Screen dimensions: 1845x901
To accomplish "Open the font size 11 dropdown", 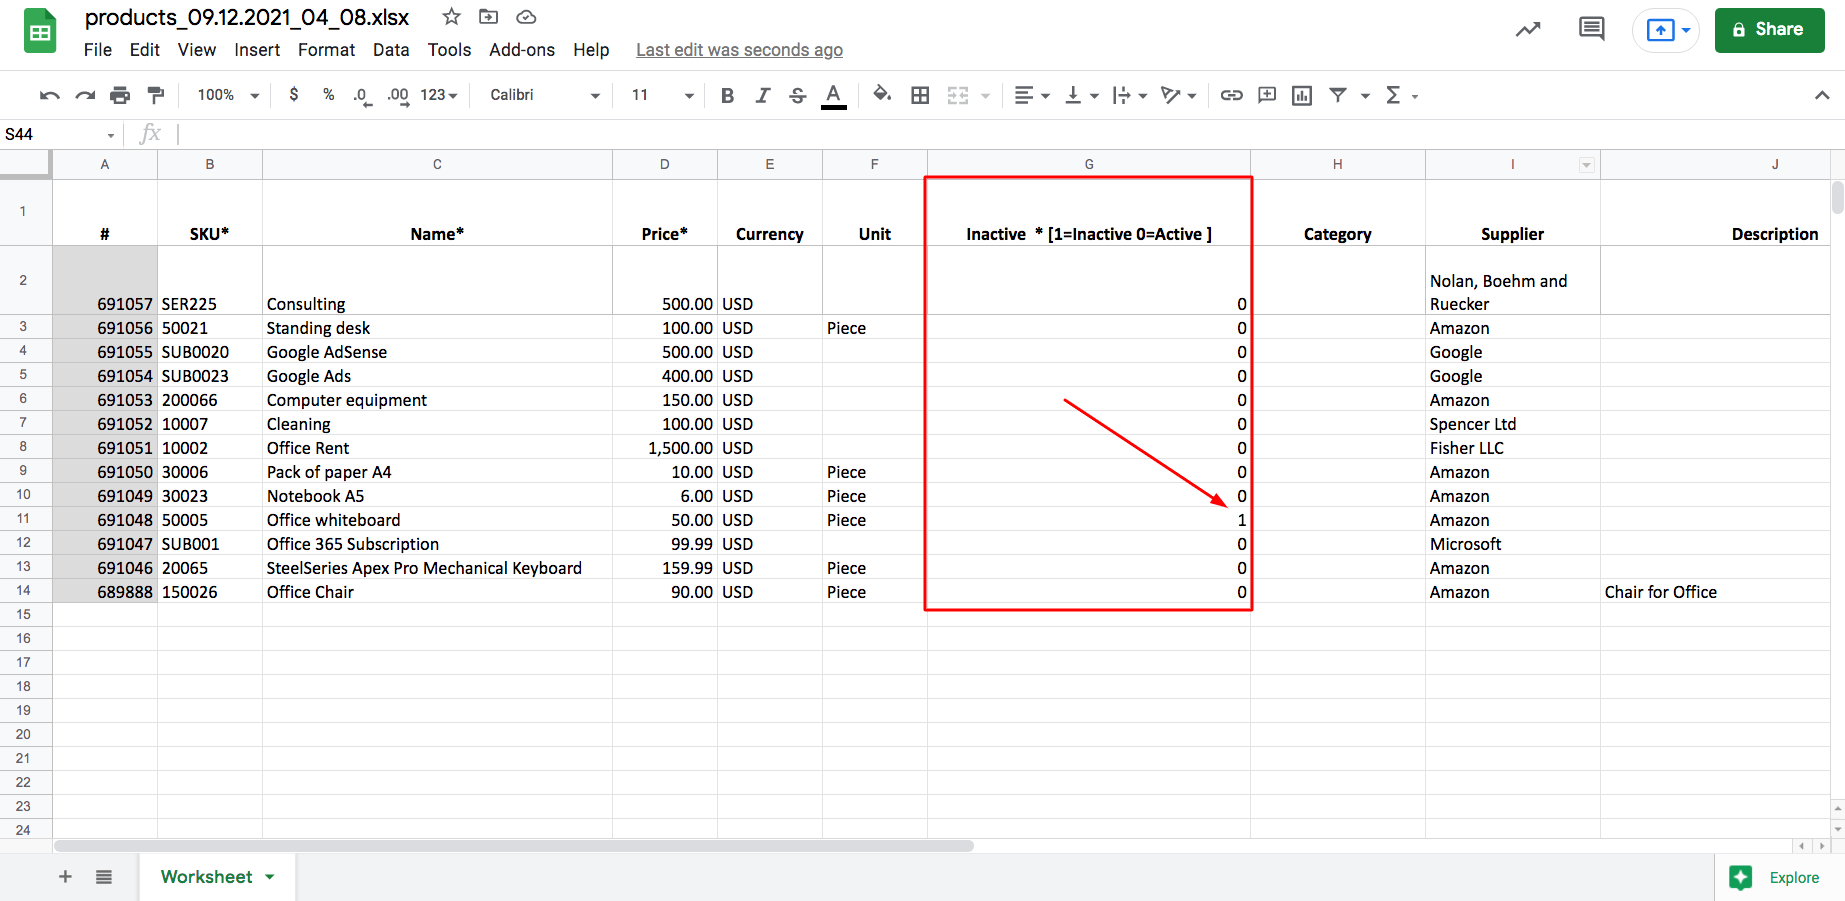I will pos(663,95).
